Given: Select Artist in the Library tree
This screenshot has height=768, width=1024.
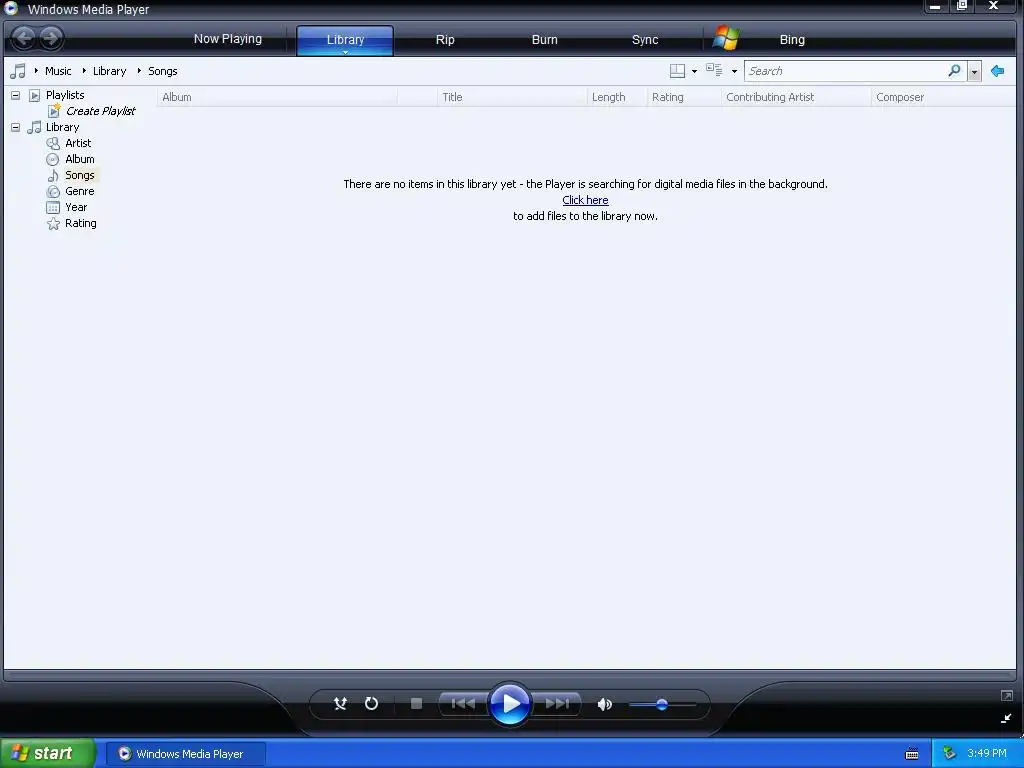Looking at the screenshot, I should [78, 143].
